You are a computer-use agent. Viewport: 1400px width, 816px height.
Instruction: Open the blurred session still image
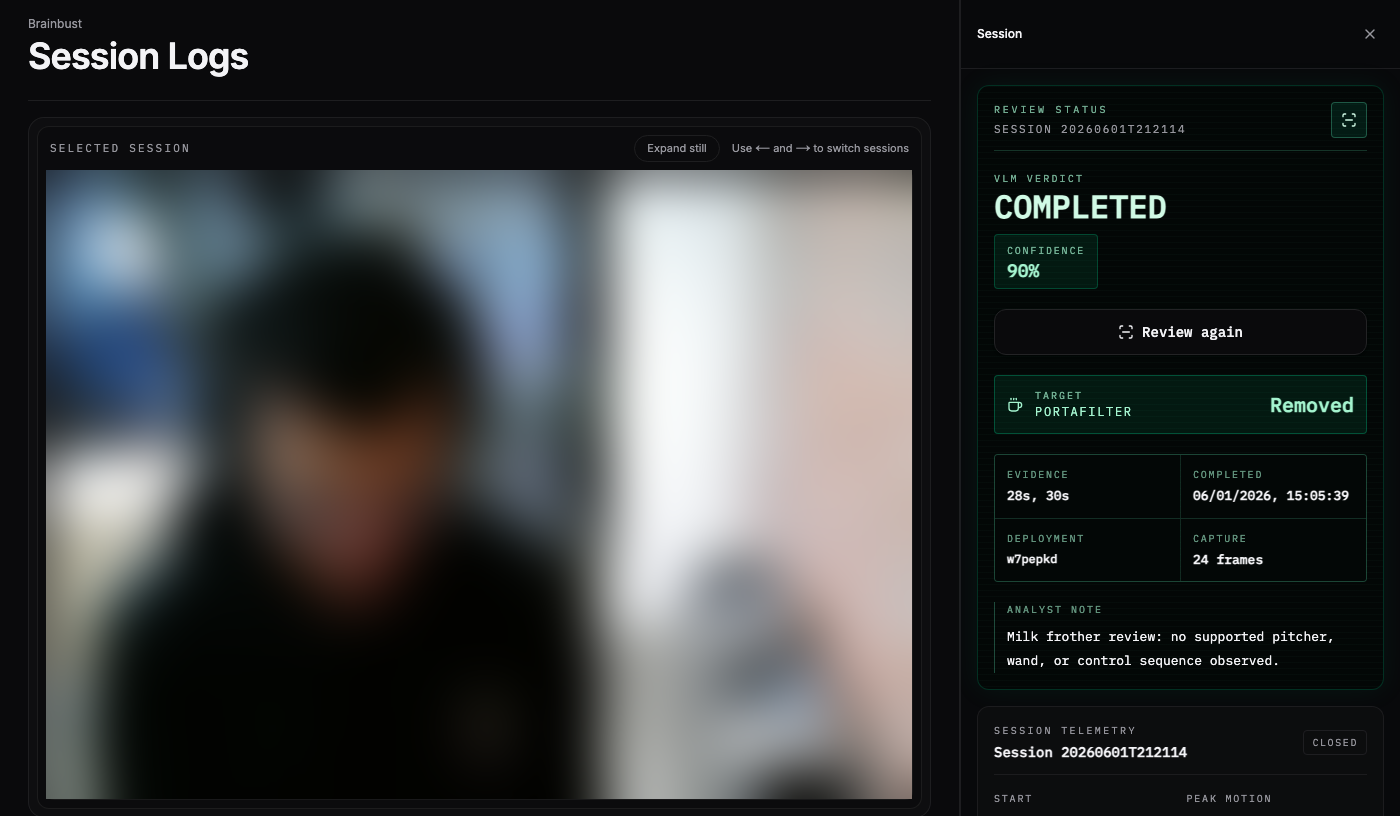(479, 485)
